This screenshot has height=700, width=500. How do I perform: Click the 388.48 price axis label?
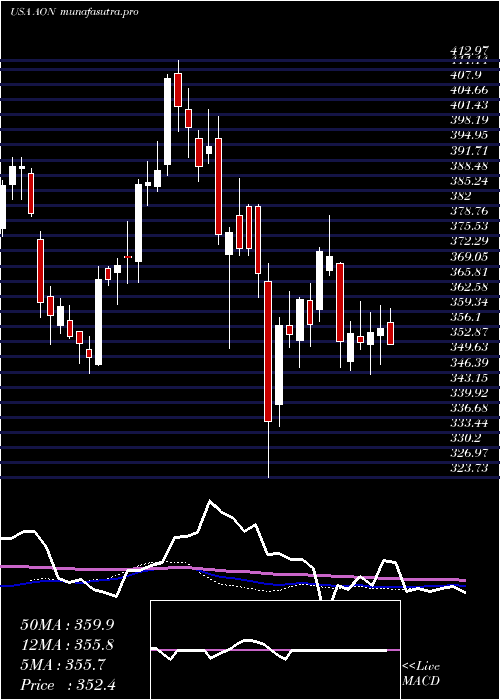click(x=469, y=166)
